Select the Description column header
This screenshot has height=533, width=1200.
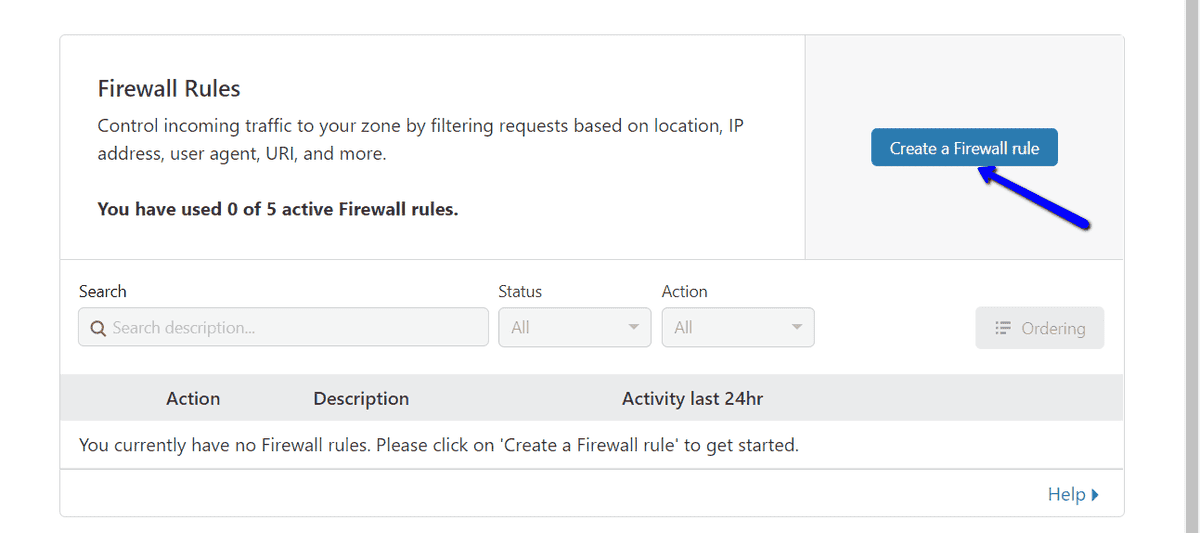[361, 398]
